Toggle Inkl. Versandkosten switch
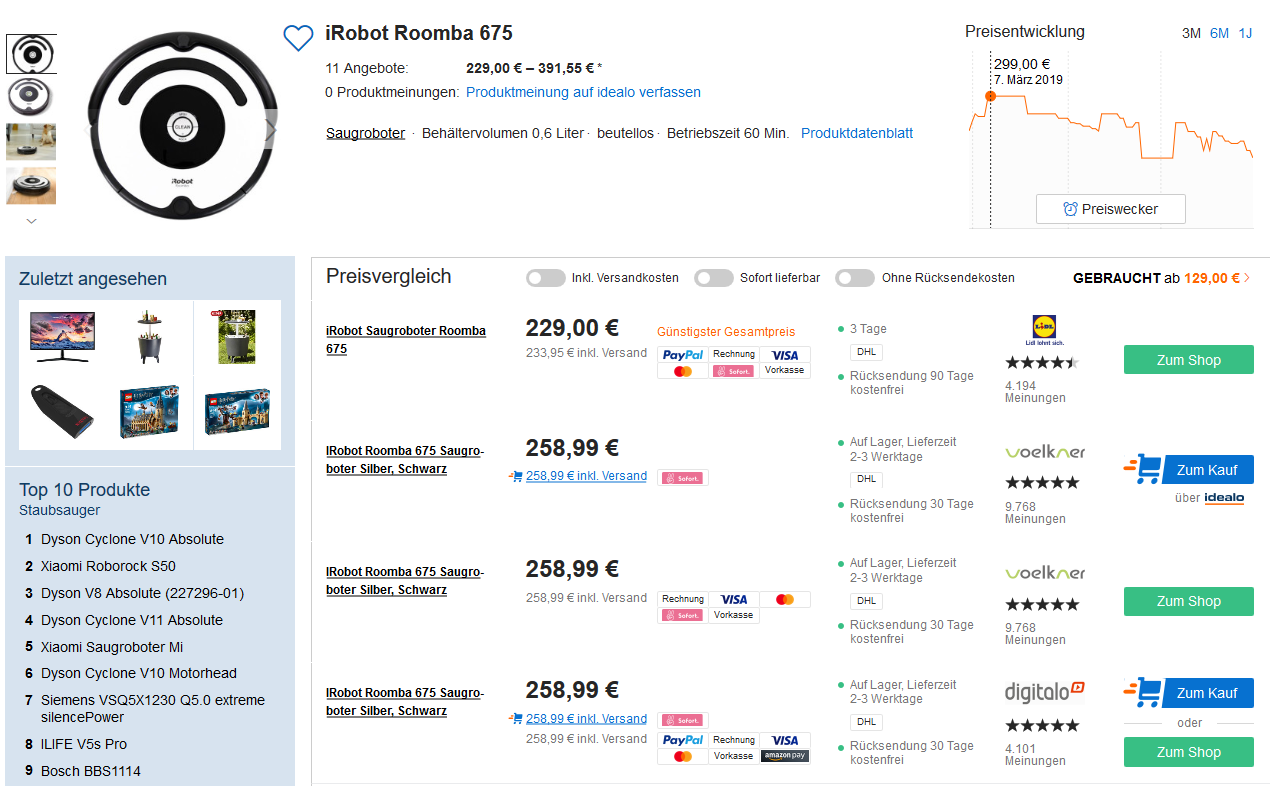This screenshot has width=1270, height=786. click(545, 278)
